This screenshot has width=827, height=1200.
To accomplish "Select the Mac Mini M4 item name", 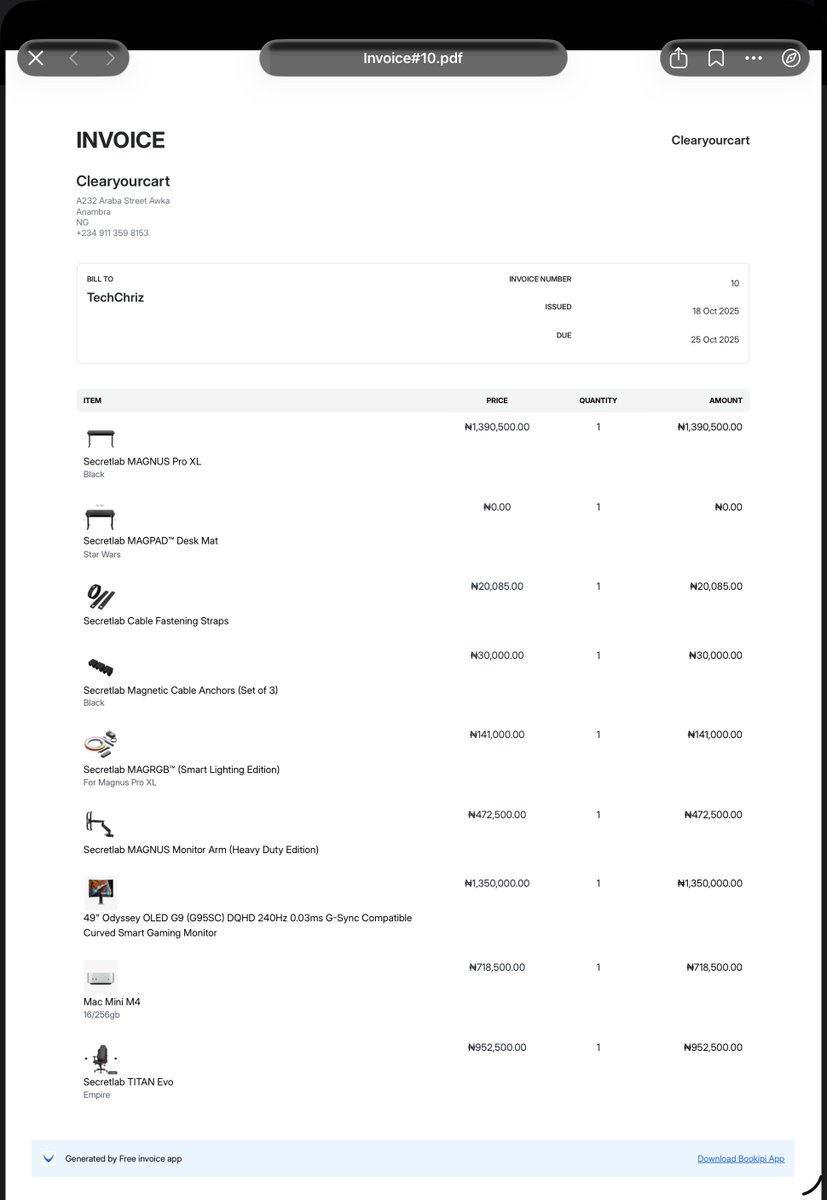I will tap(112, 1002).
